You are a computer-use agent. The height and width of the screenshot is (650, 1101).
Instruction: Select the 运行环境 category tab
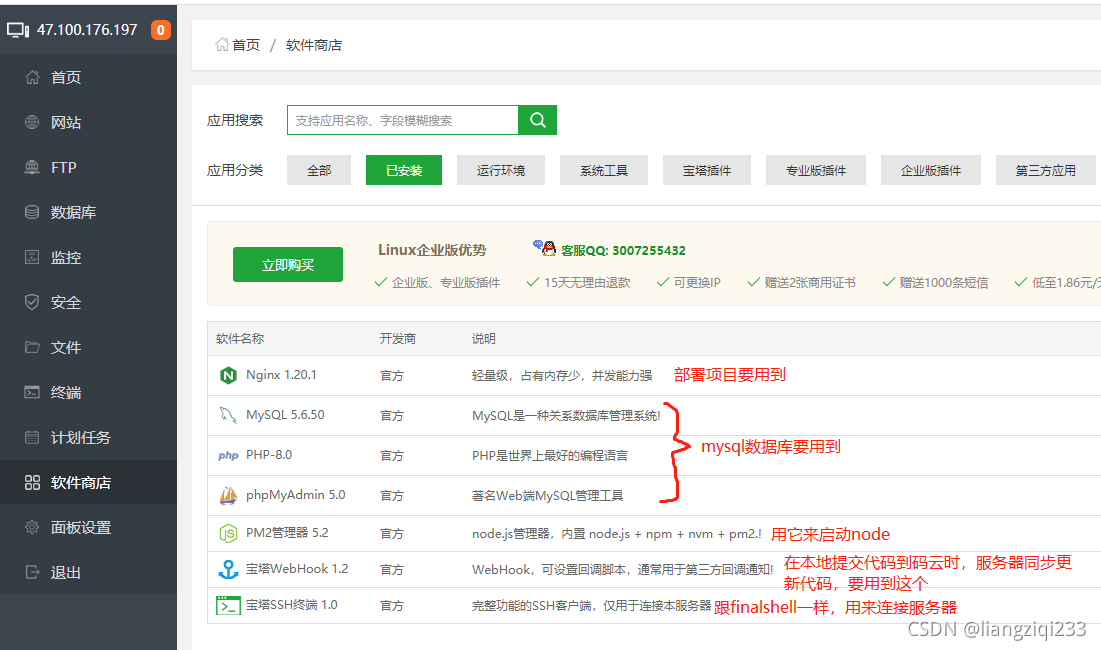pyautogui.click(x=501, y=170)
